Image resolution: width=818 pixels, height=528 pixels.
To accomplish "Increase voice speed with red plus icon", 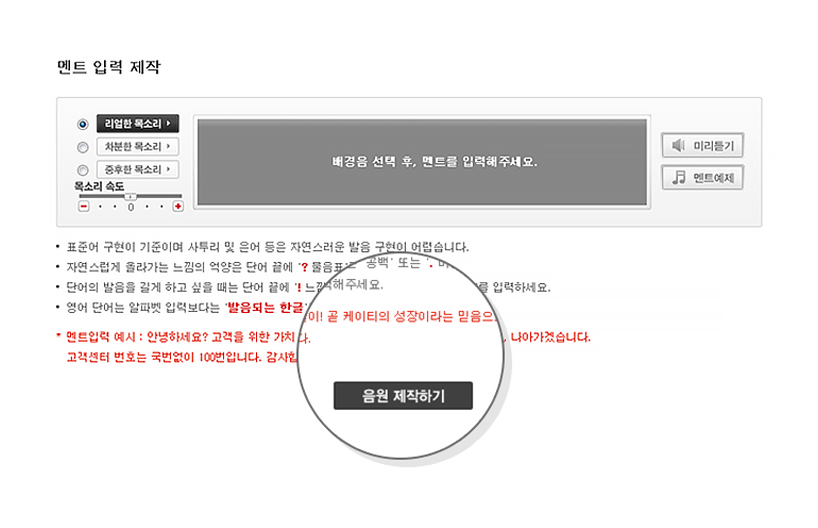I will (178, 207).
